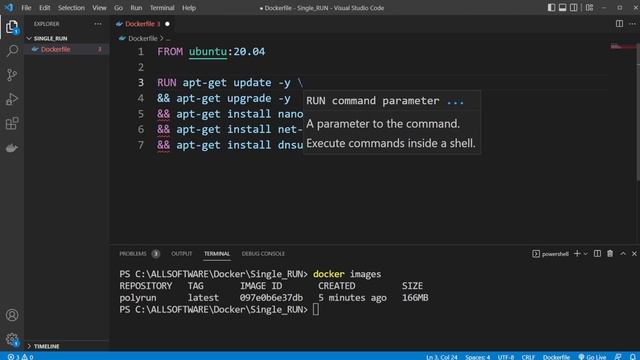
Task: Click errors and warnings status bar indicator
Action: [x=20, y=357]
